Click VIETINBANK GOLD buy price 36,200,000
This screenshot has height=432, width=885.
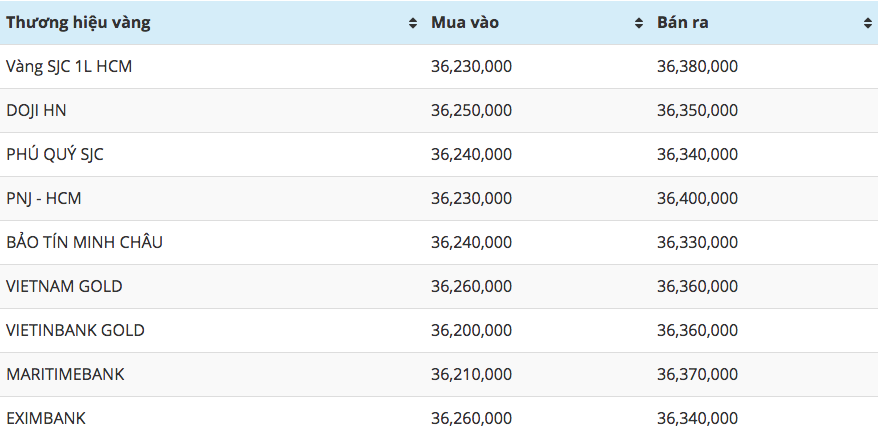471,331
